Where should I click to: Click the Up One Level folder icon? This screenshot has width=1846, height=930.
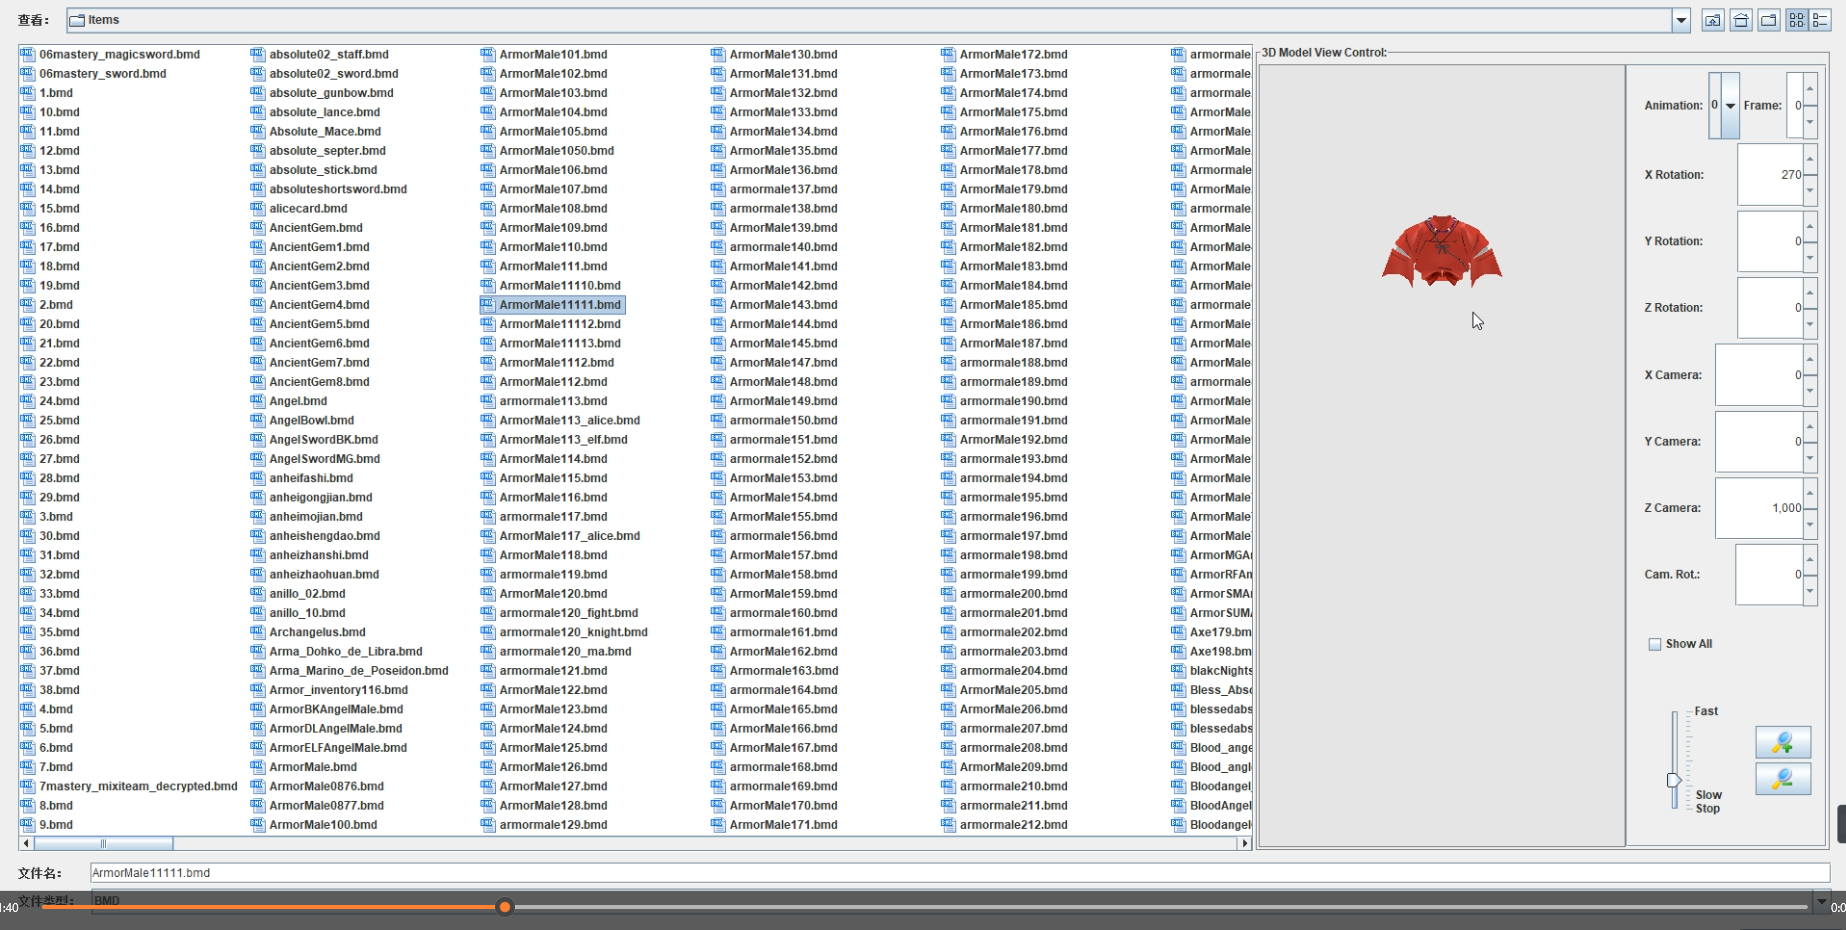coord(1712,20)
